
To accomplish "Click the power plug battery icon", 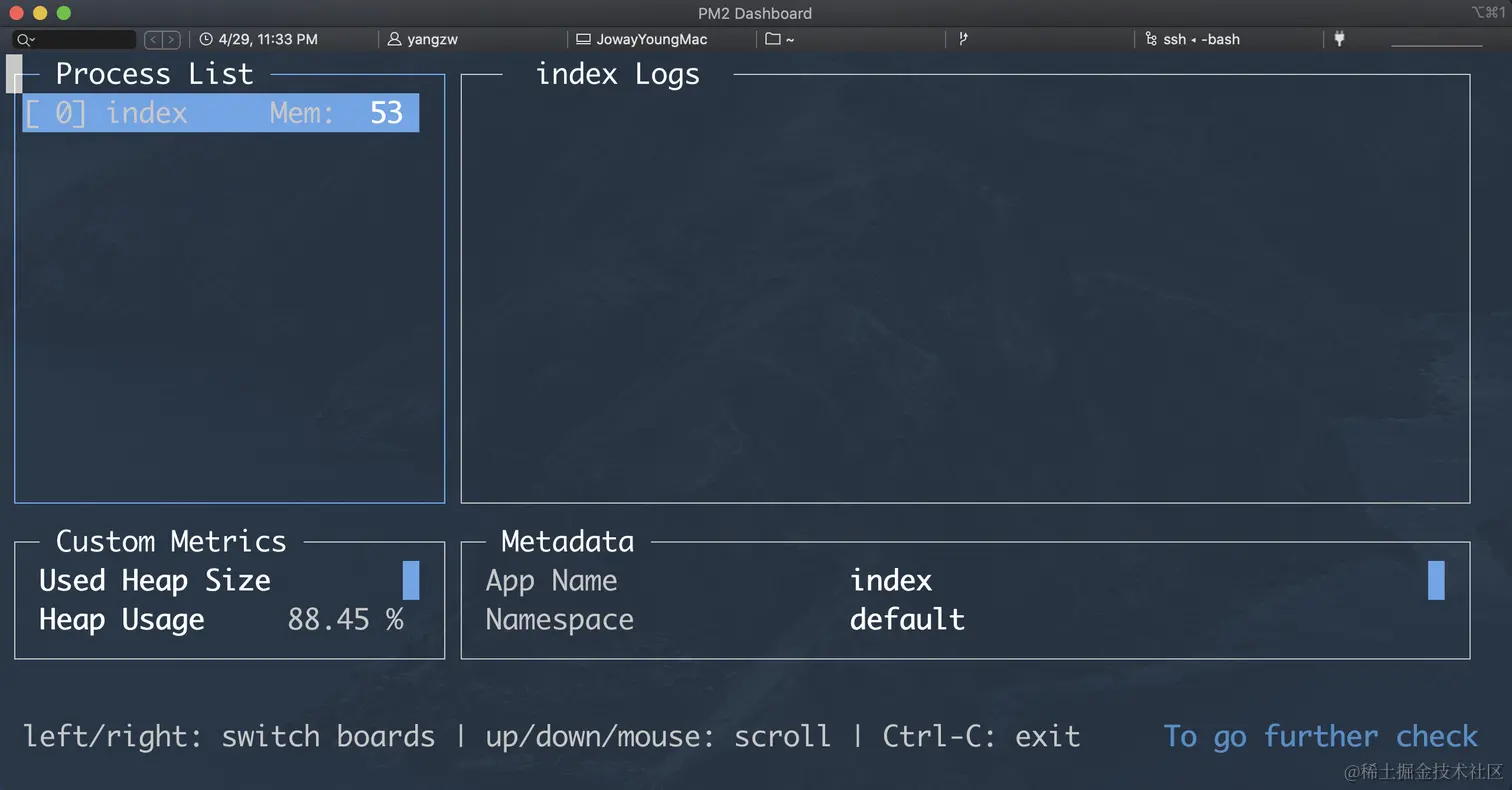I will point(1339,40).
